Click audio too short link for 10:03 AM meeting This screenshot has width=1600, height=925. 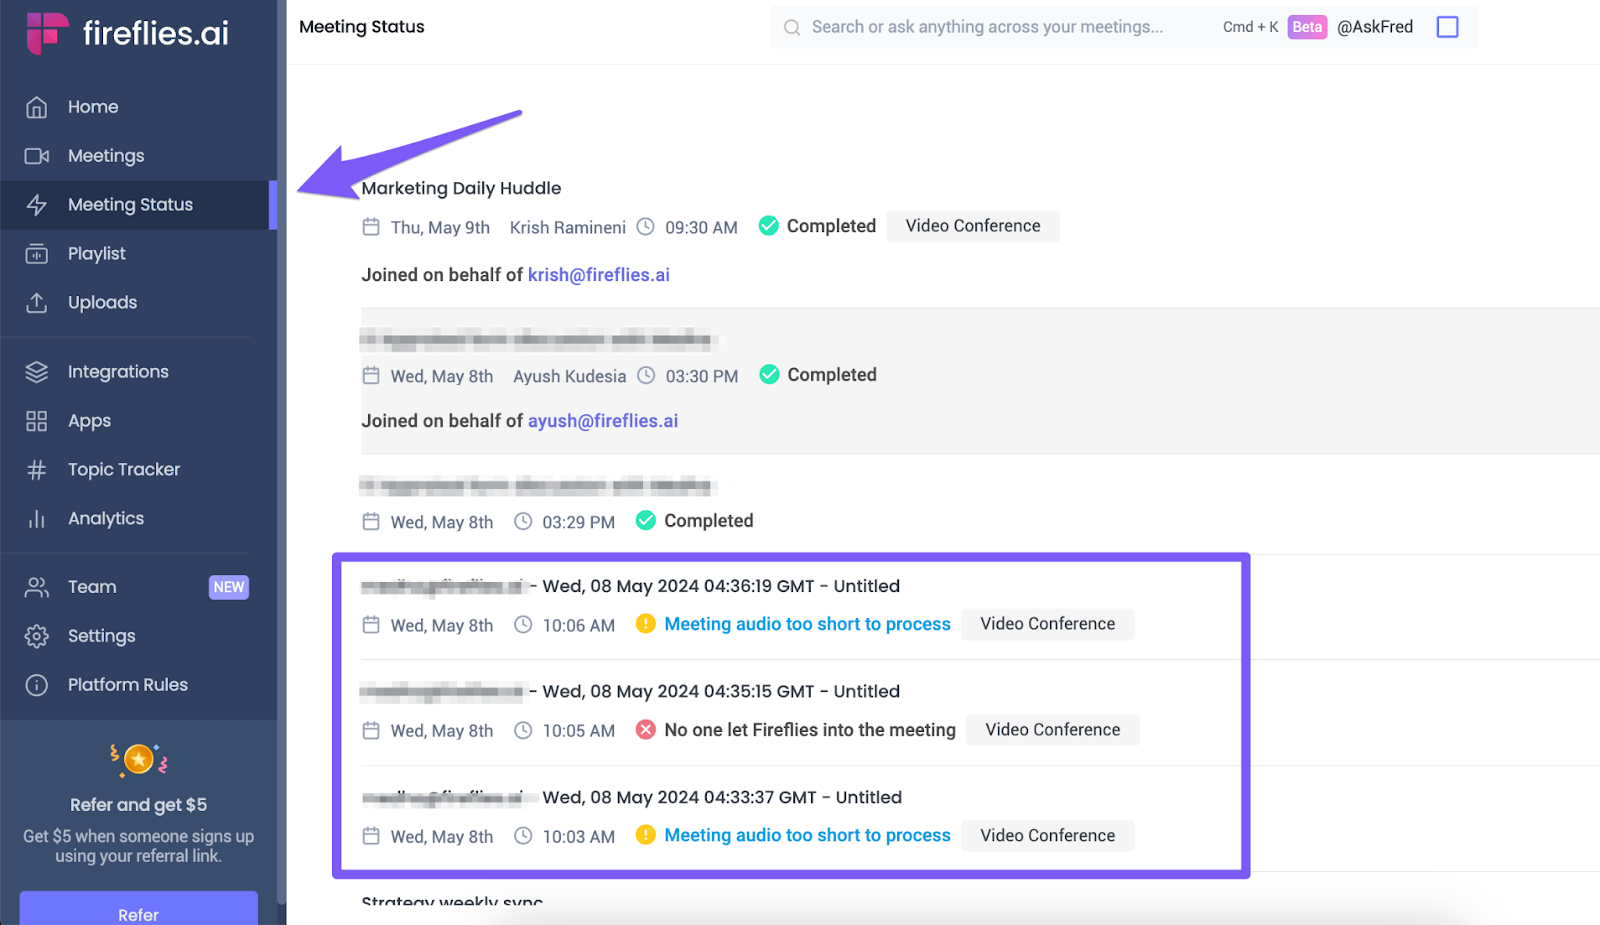(807, 835)
